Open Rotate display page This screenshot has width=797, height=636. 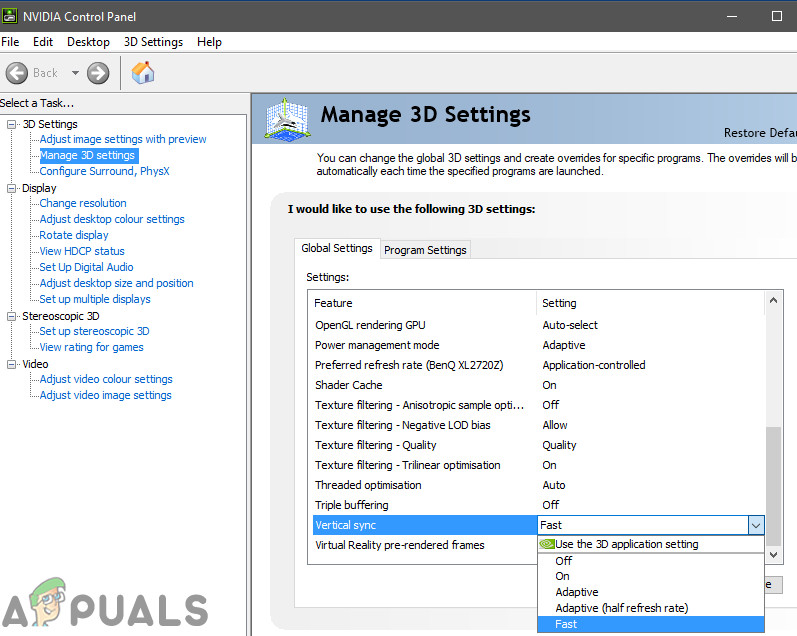tap(74, 235)
